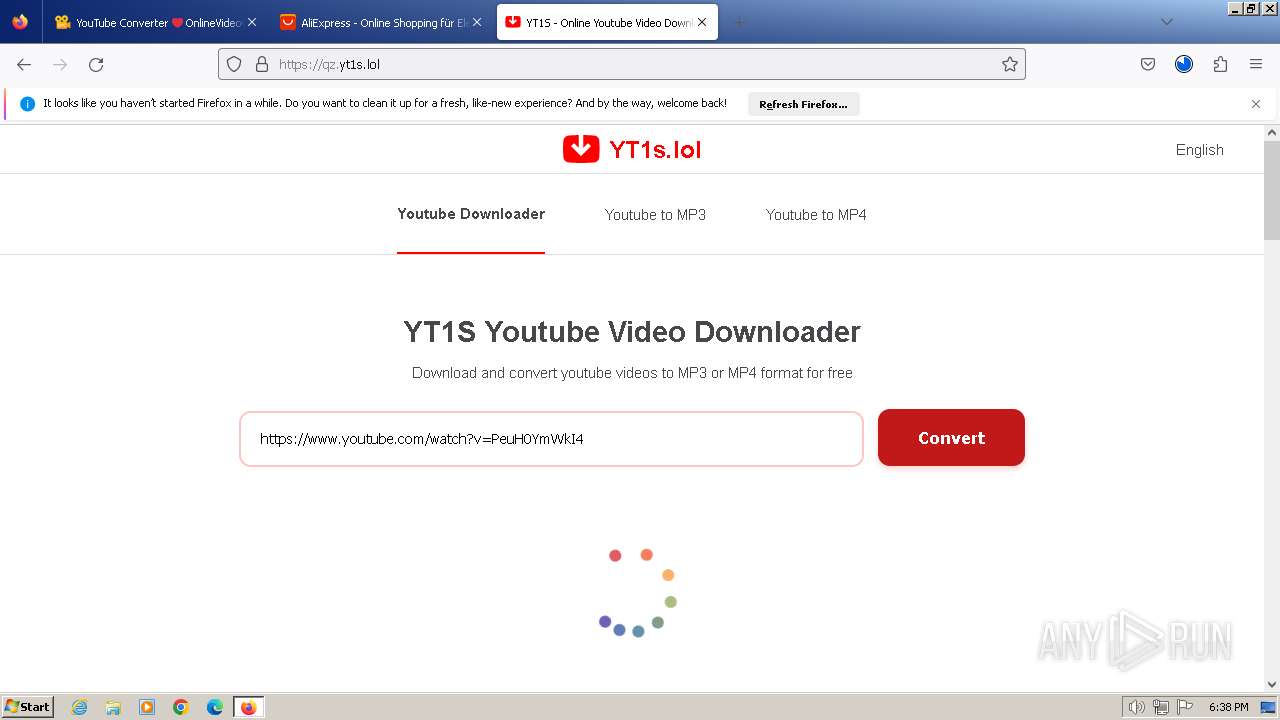Open Action Center flag icon
The width and height of the screenshot is (1280, 720).
pos(1184,707)
